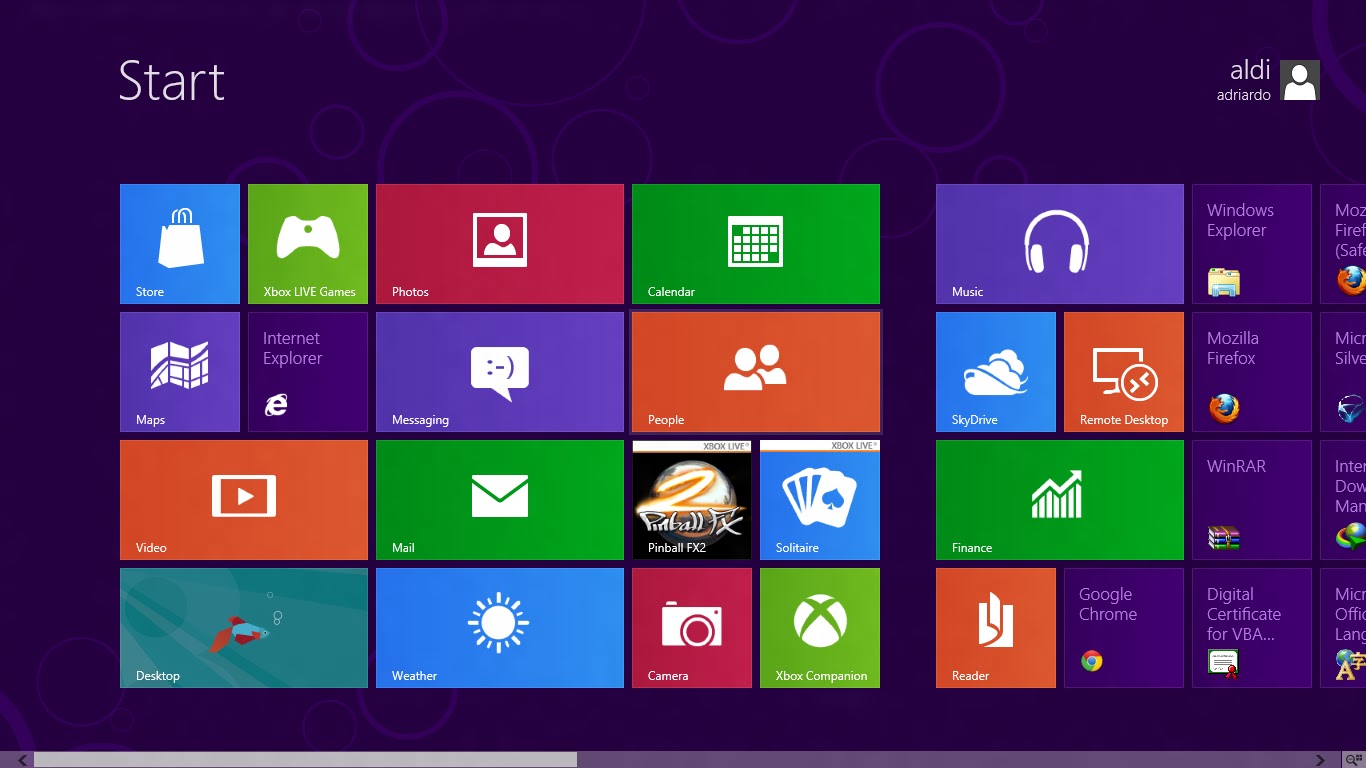Screen dimensions: 1366x768
Task: Open the Messaging app
Action: pos(499,371)
